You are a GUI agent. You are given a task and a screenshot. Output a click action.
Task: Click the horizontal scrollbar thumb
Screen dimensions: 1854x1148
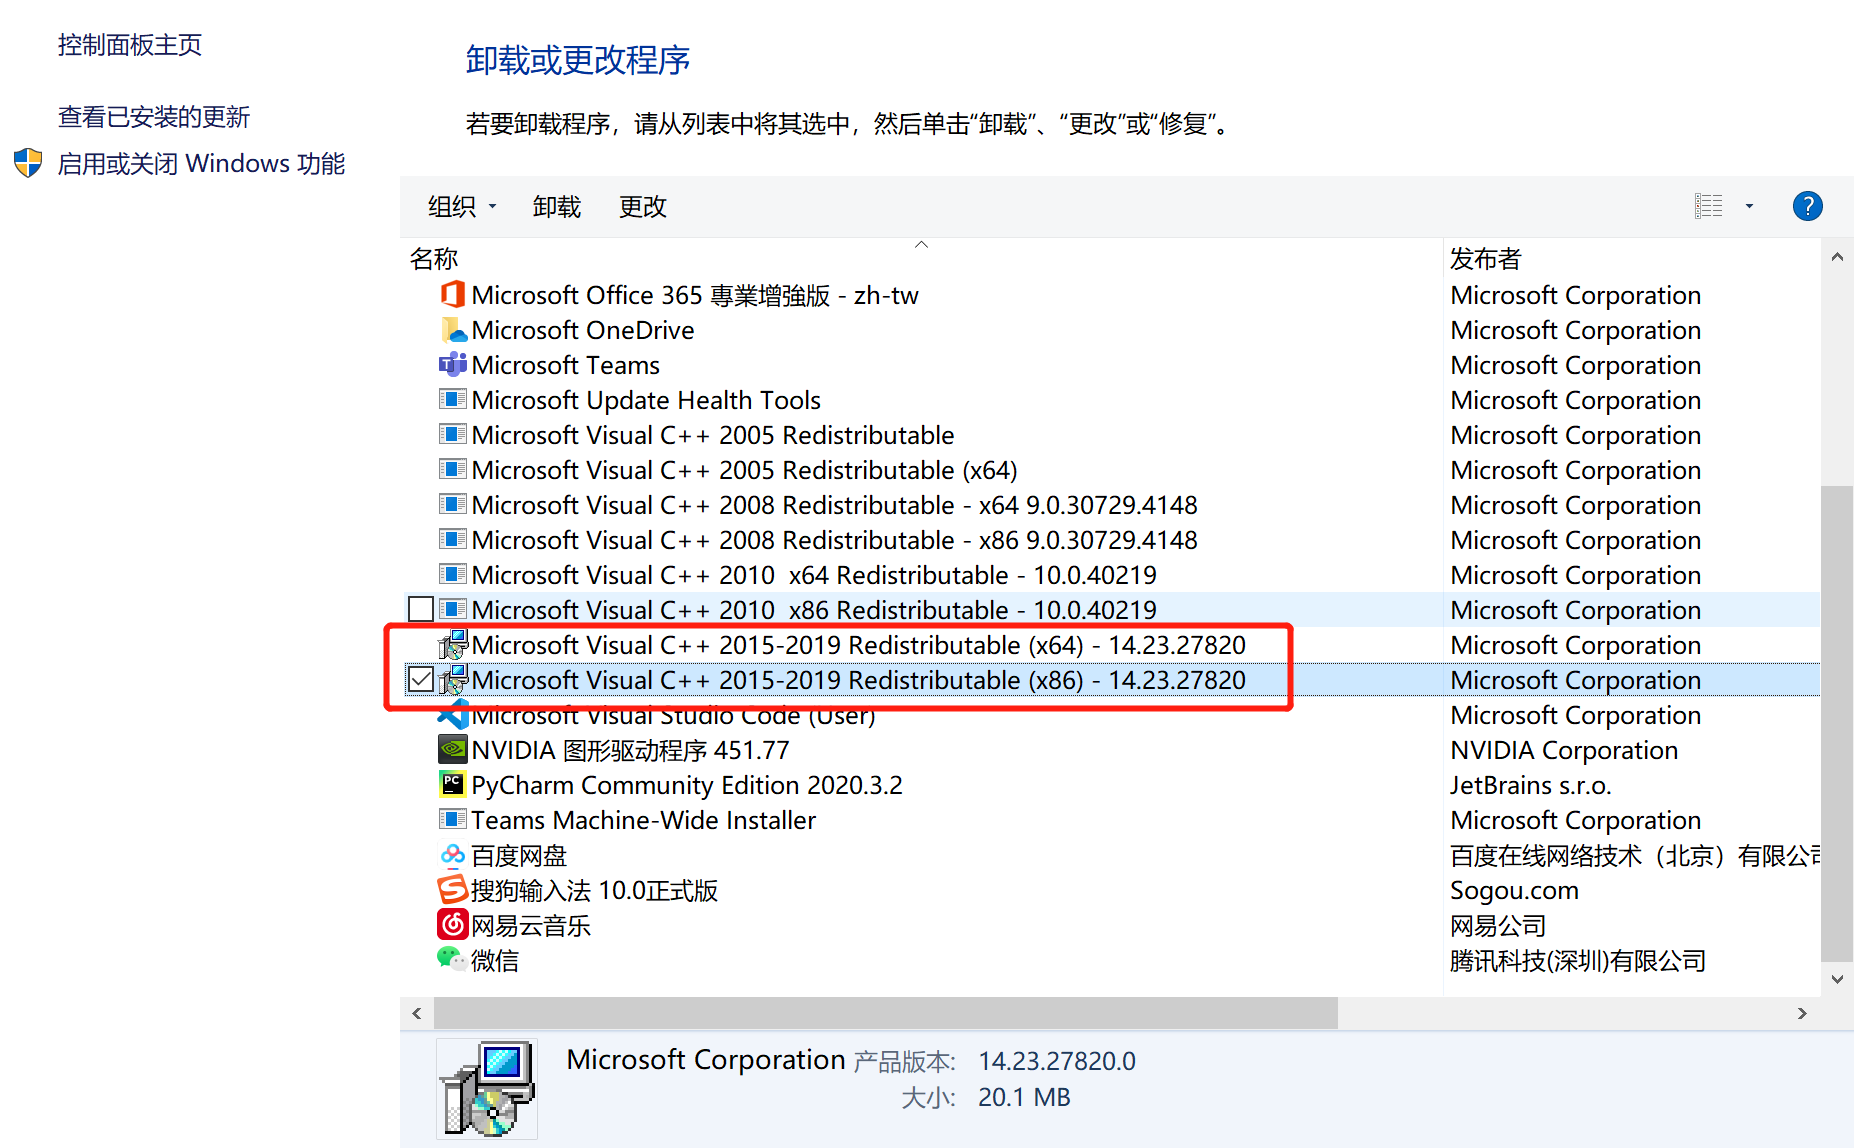pyautogui.click(x=885, y=1013)
